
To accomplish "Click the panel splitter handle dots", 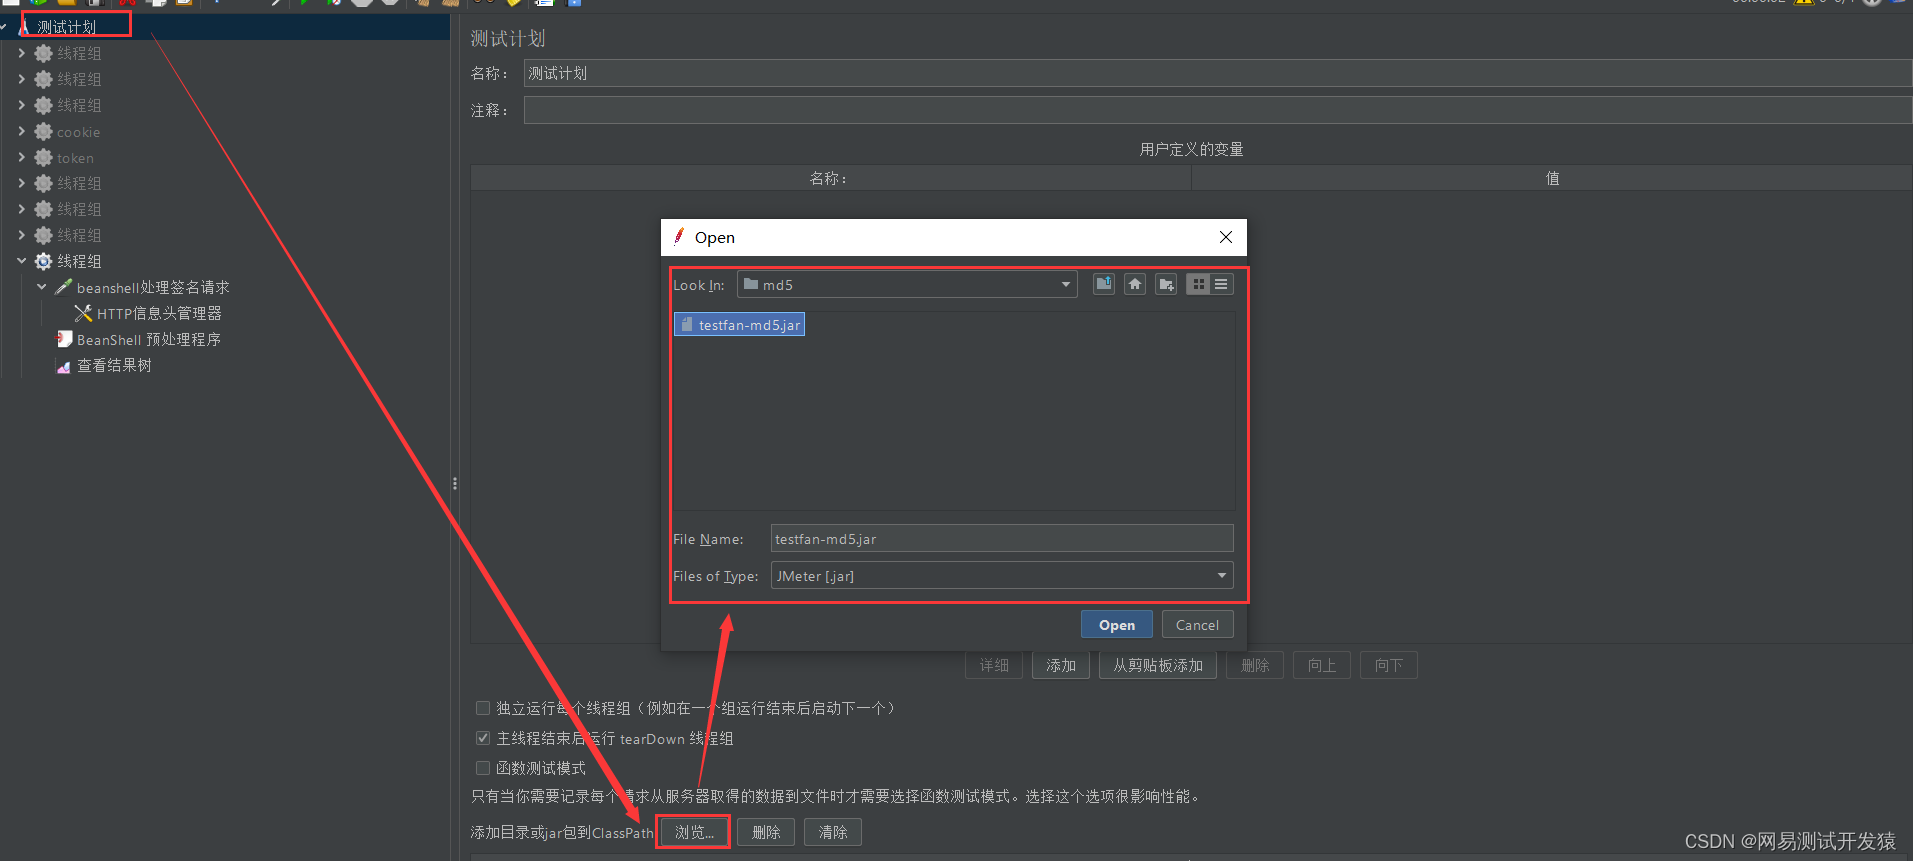I will coord(455,483).
